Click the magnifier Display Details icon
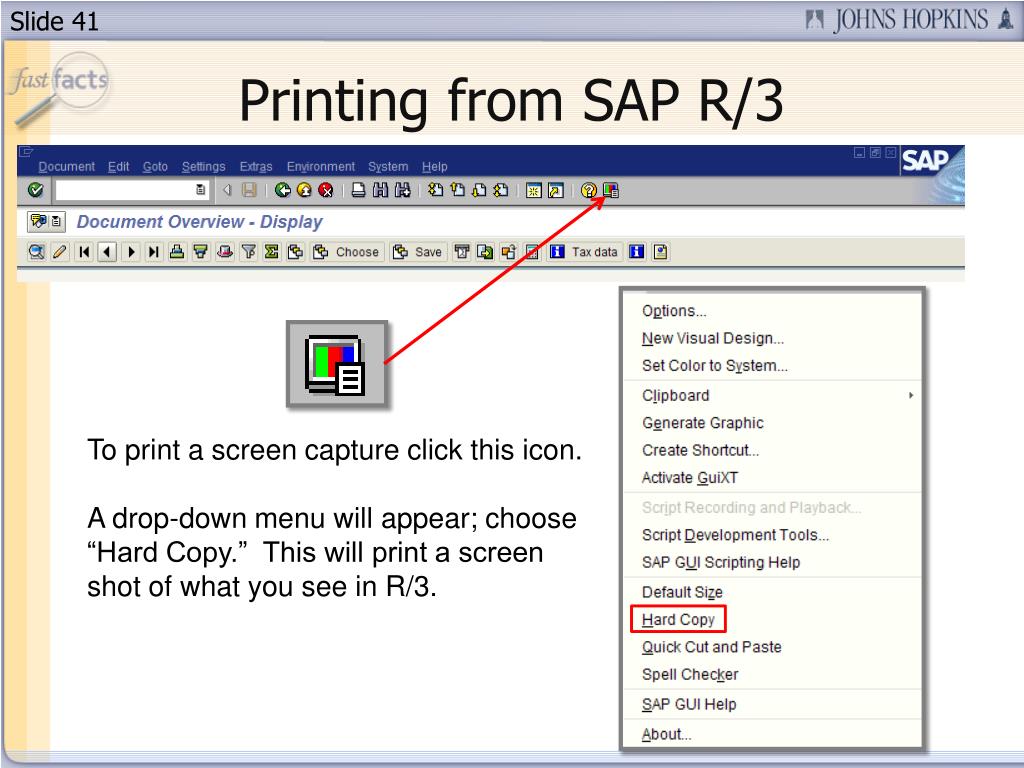The width and height of the screenshot is (1024, 768). (37, 252)
